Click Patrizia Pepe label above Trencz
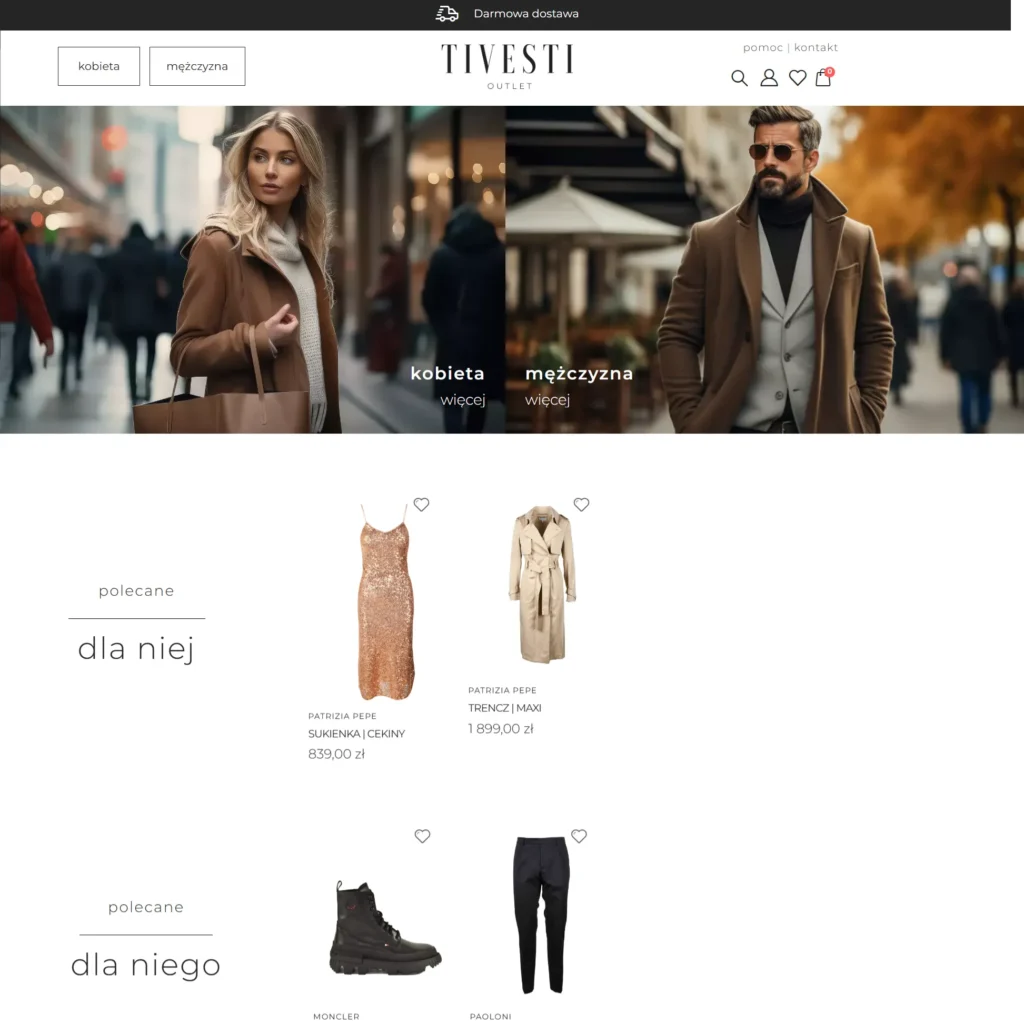 point(502,690)
